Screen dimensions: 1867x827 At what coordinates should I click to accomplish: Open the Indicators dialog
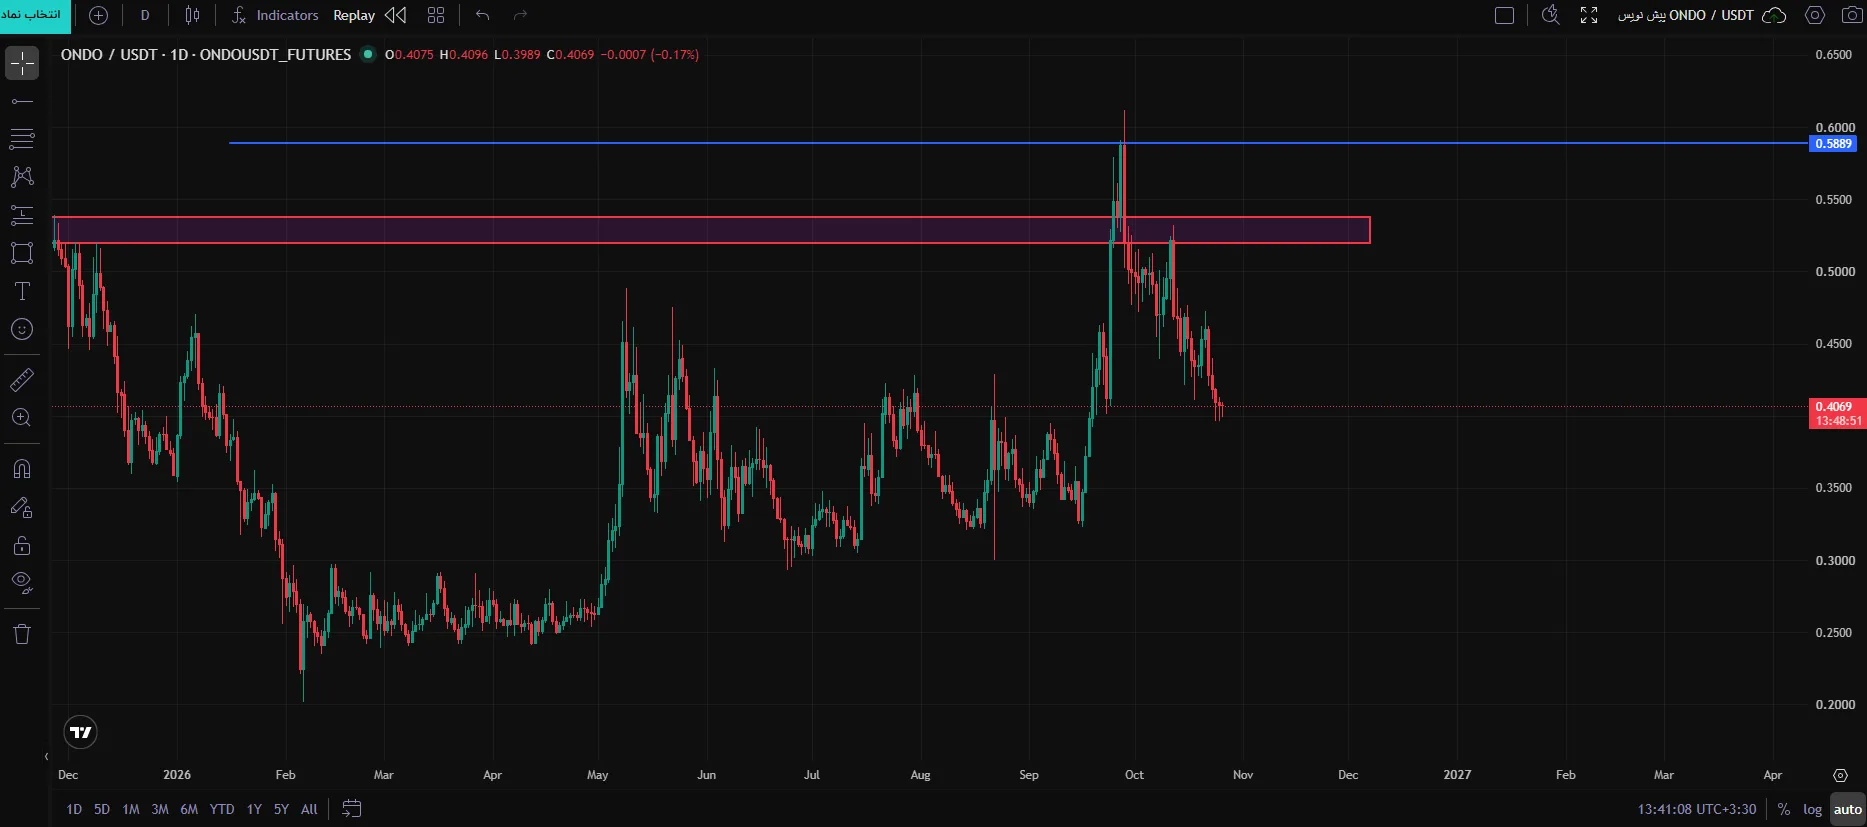pyautogui.click(x=275, y=15)
